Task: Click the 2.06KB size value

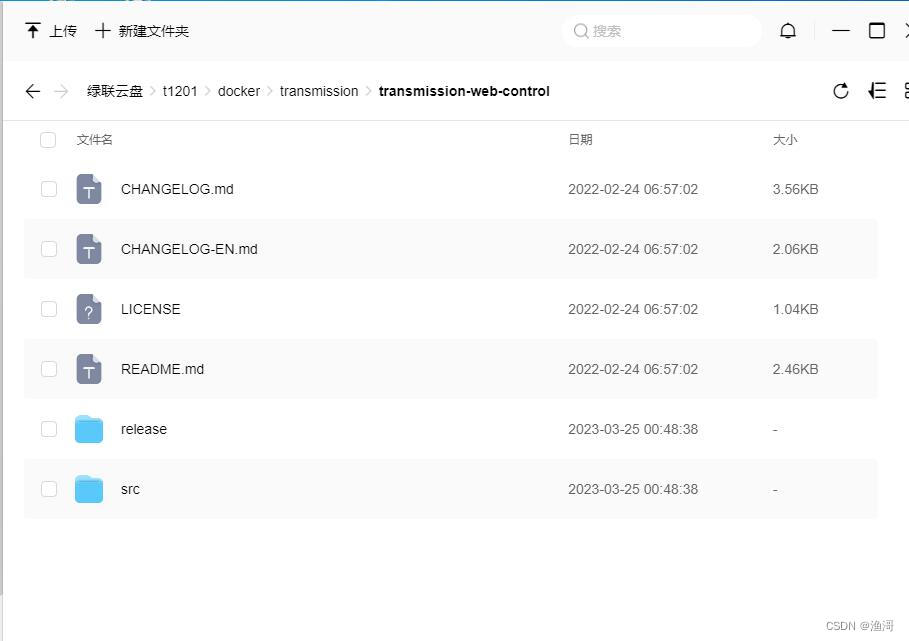Action: pos(795,249)
